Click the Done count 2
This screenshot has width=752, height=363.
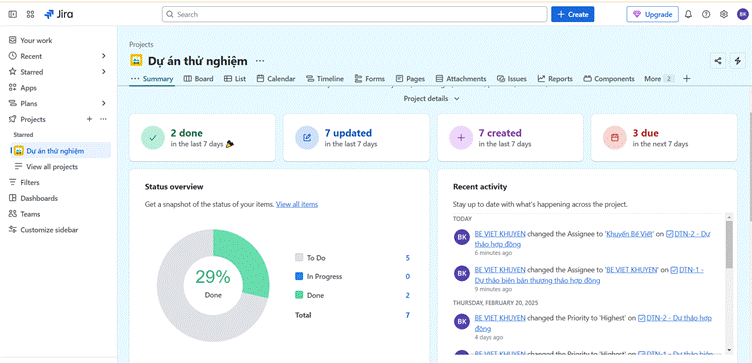click(x=408, y=295)
